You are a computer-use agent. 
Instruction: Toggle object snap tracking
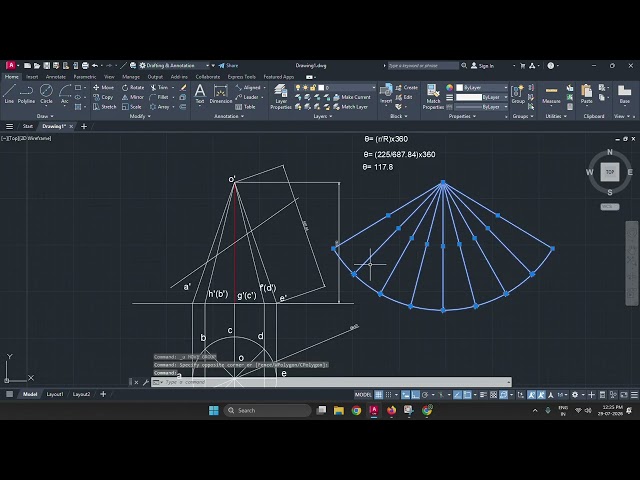[457, 395]
